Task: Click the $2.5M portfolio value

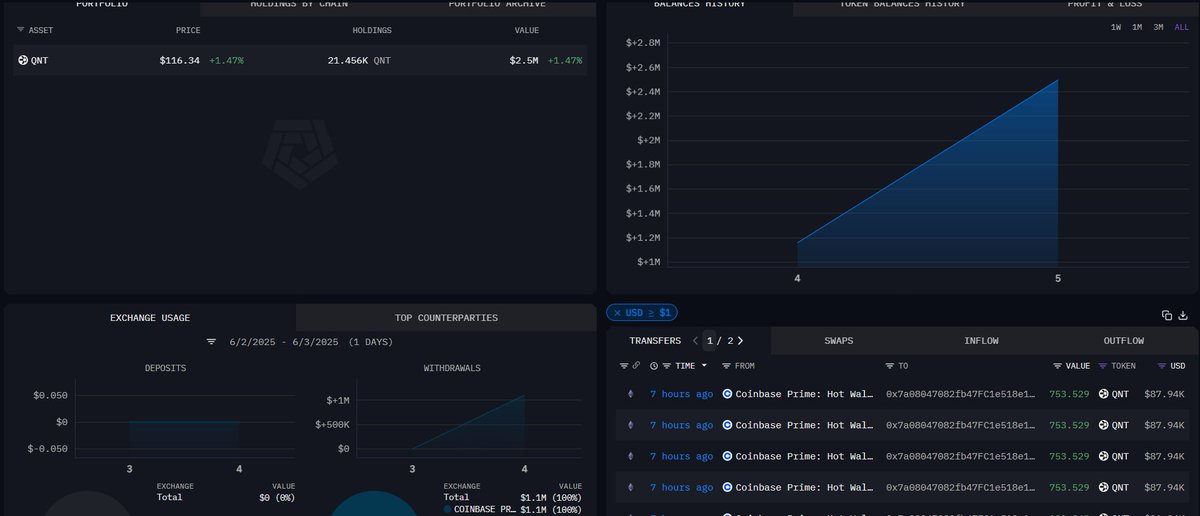Action: click(524, 61)
